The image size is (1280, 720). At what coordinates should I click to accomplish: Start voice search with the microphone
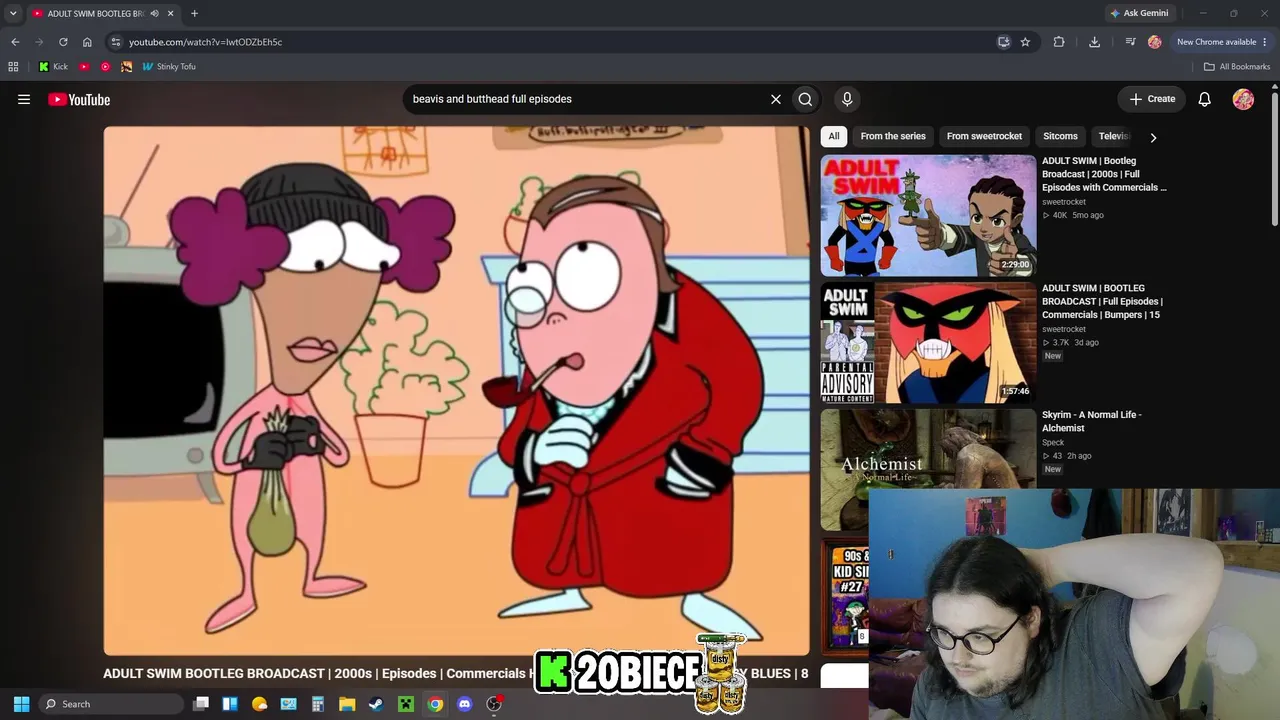pos(847,99)
